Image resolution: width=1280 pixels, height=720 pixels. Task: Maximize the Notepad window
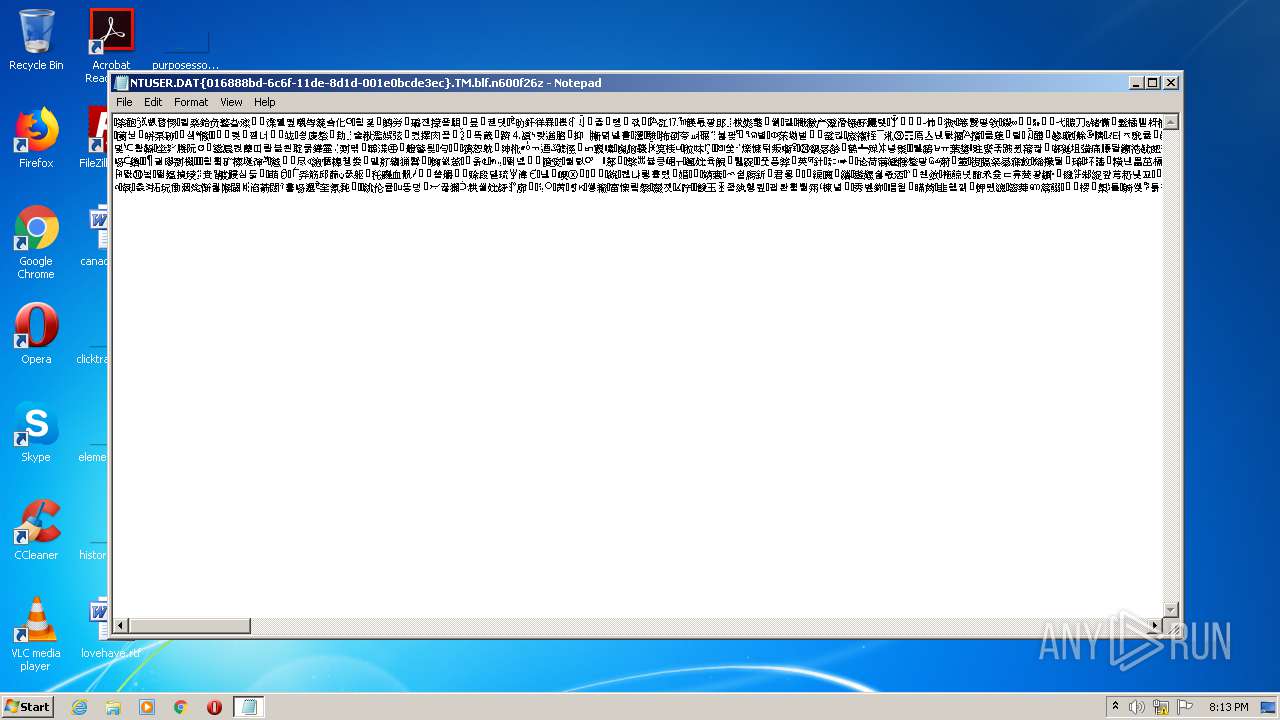click(x=1153, y=83)
